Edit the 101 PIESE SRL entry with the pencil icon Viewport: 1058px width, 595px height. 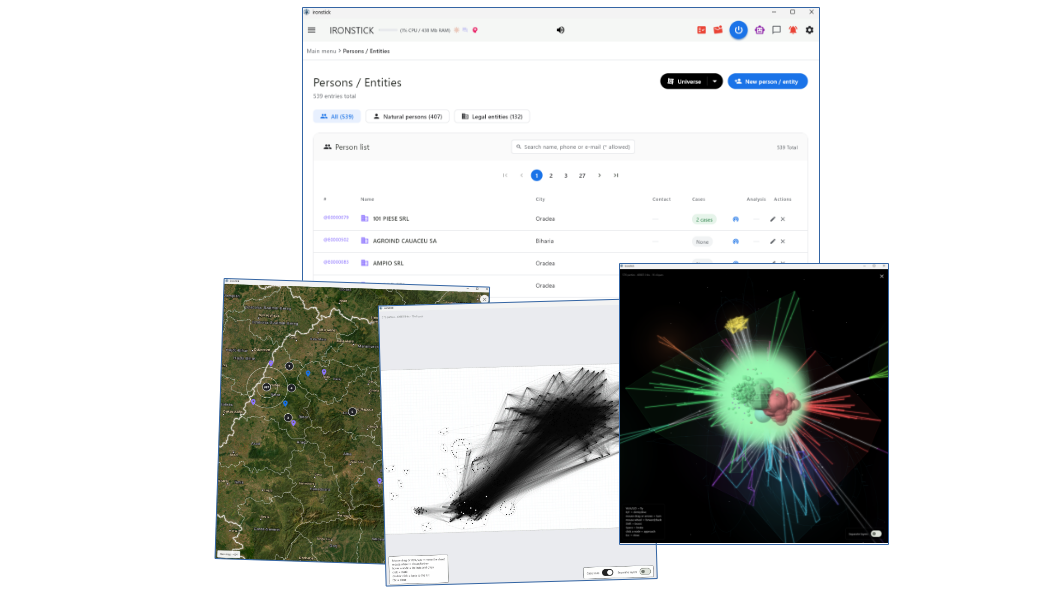coord(773,219)
